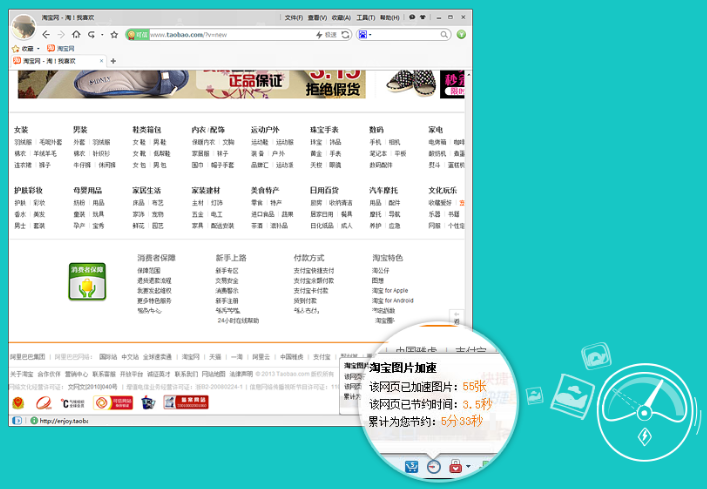This screenshot has height=489, width=707.
Task: Click the magnifier search icon
Action: pos(444,35)
